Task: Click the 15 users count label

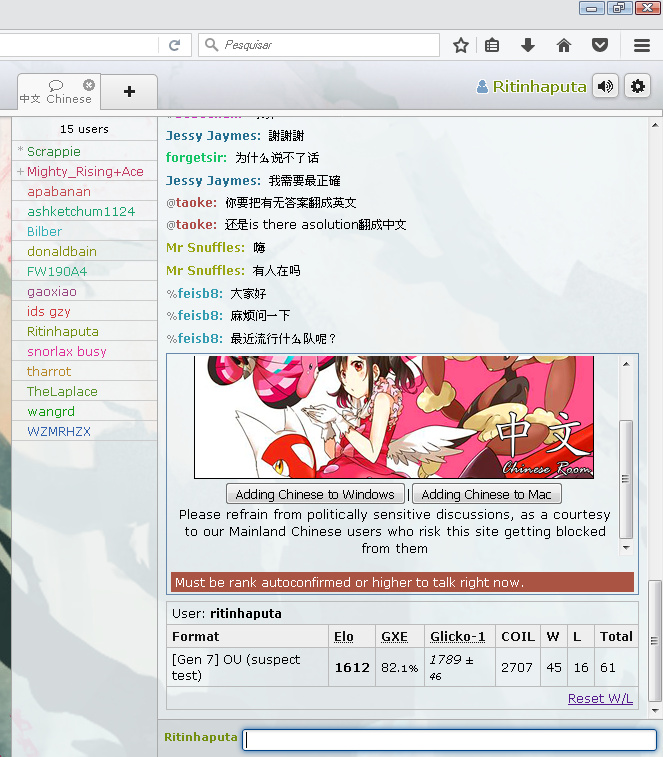Action: point(84,129)
